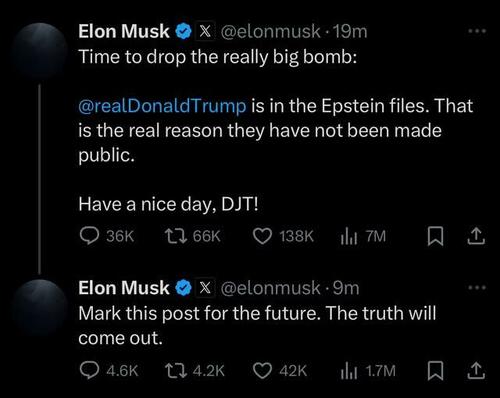This screenshot has height=398, width=500.
Task: Open the second post's three-dot menu
Action: pyautogui.click(x=477, y=287)
